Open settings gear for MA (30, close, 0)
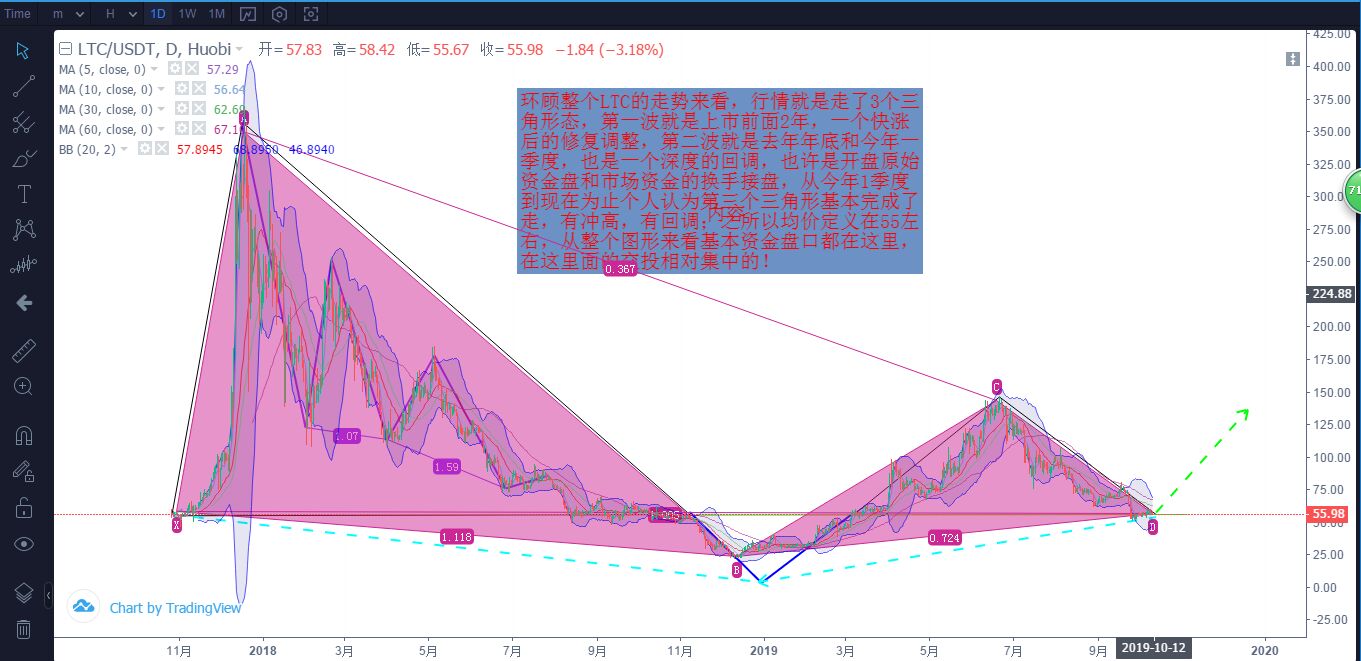1361x661 pixels. point(182,109)
